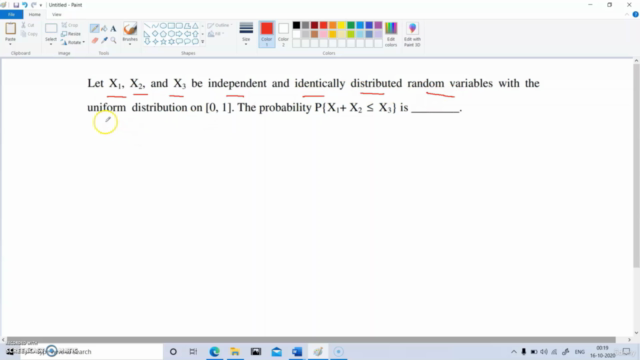Viewport: 640px width, 360px height.
Task: Switch to the View tab
Action: click(57, 14)
